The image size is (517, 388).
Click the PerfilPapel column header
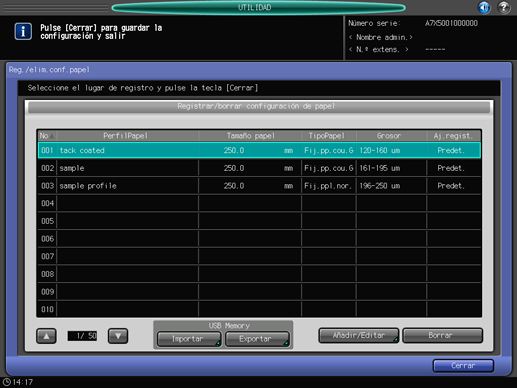pyautogui.click(x=127, y=136)
